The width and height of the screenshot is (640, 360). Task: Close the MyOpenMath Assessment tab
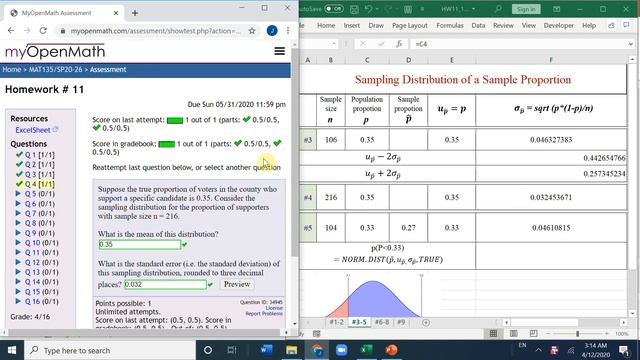116,13
